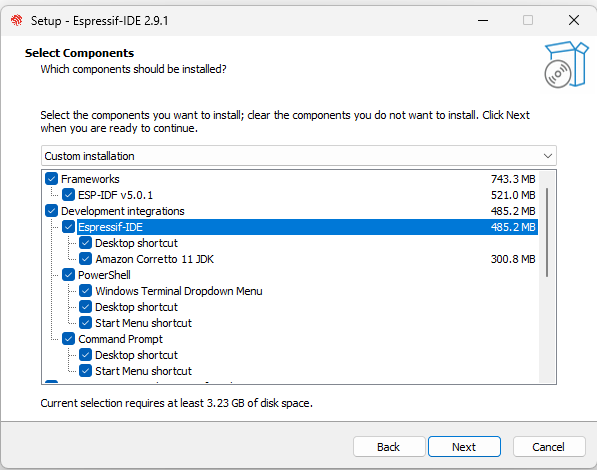Click the Back button
Image resolution: width=597 pixels, height=470 pixels.
click(389, 446)
